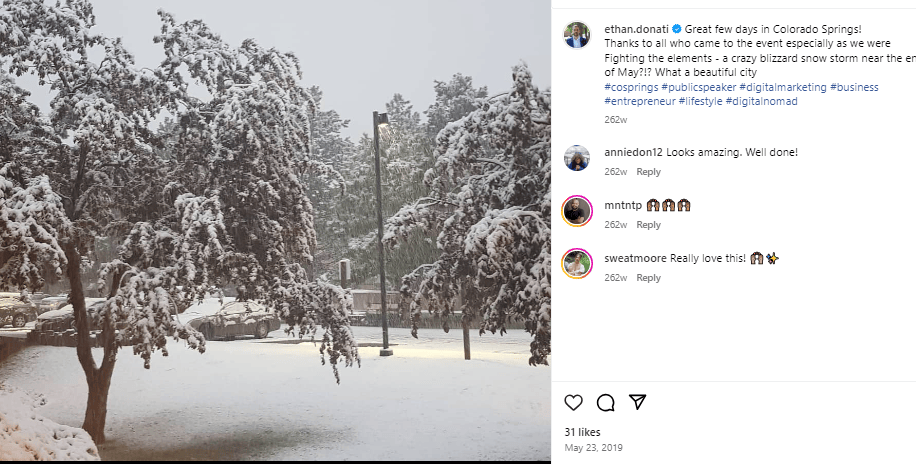This screenshot has width=916, height=464.
Task: Open the snowy Colorado Springs photo
Action: (275, 230)
